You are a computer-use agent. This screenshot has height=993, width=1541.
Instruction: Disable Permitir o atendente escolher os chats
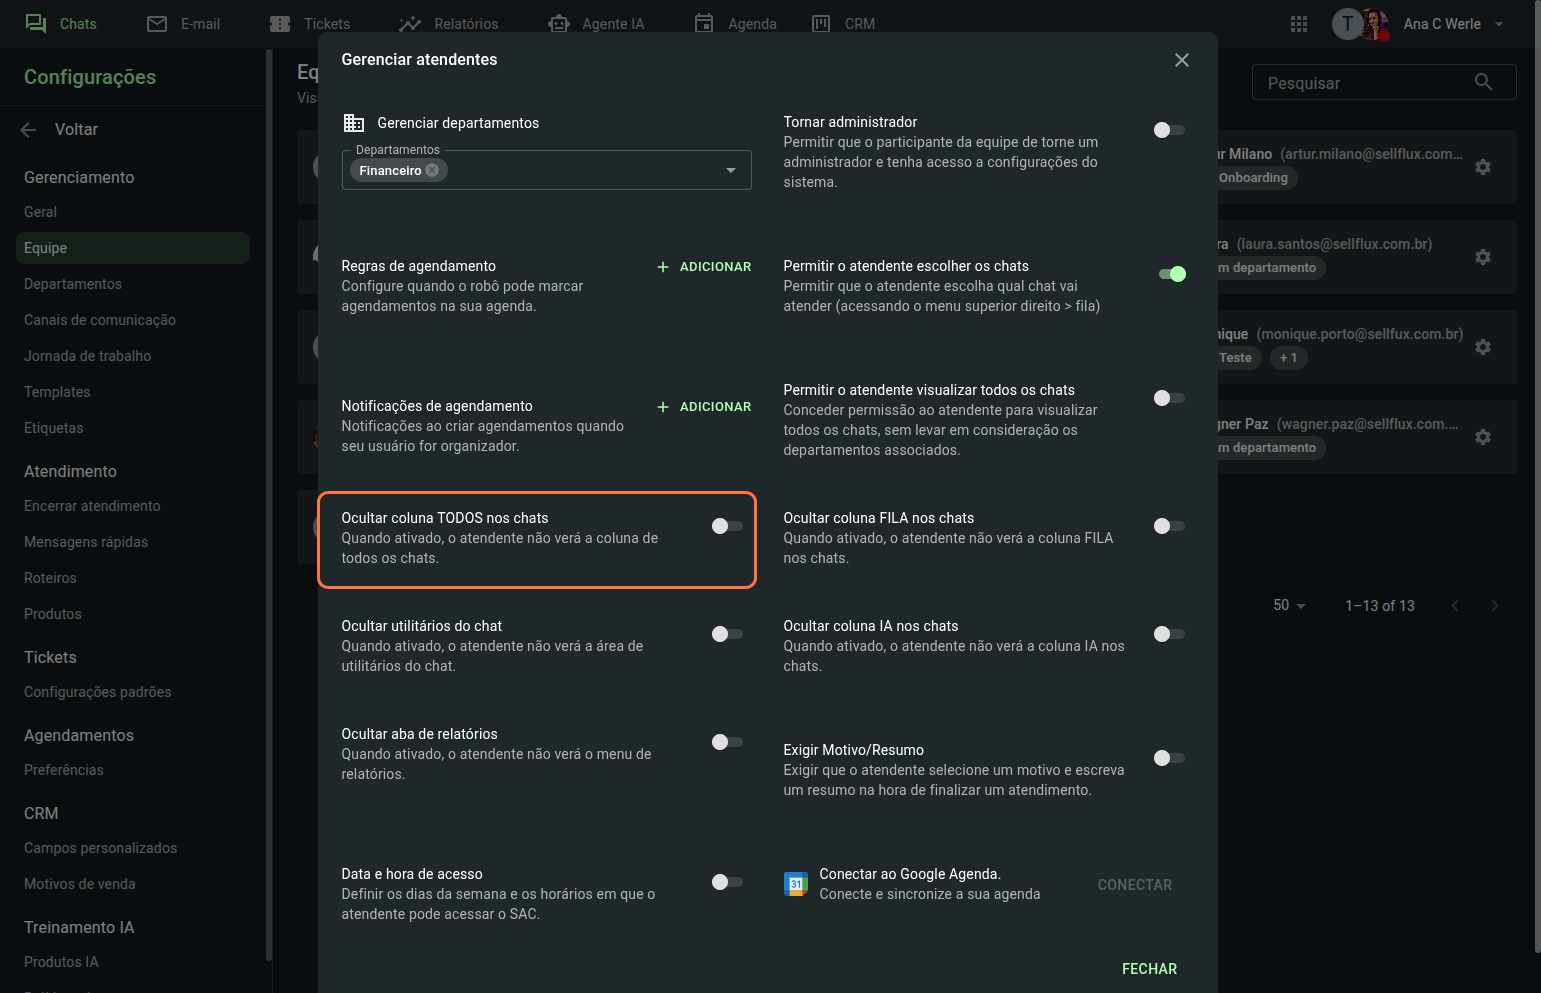1171,274
